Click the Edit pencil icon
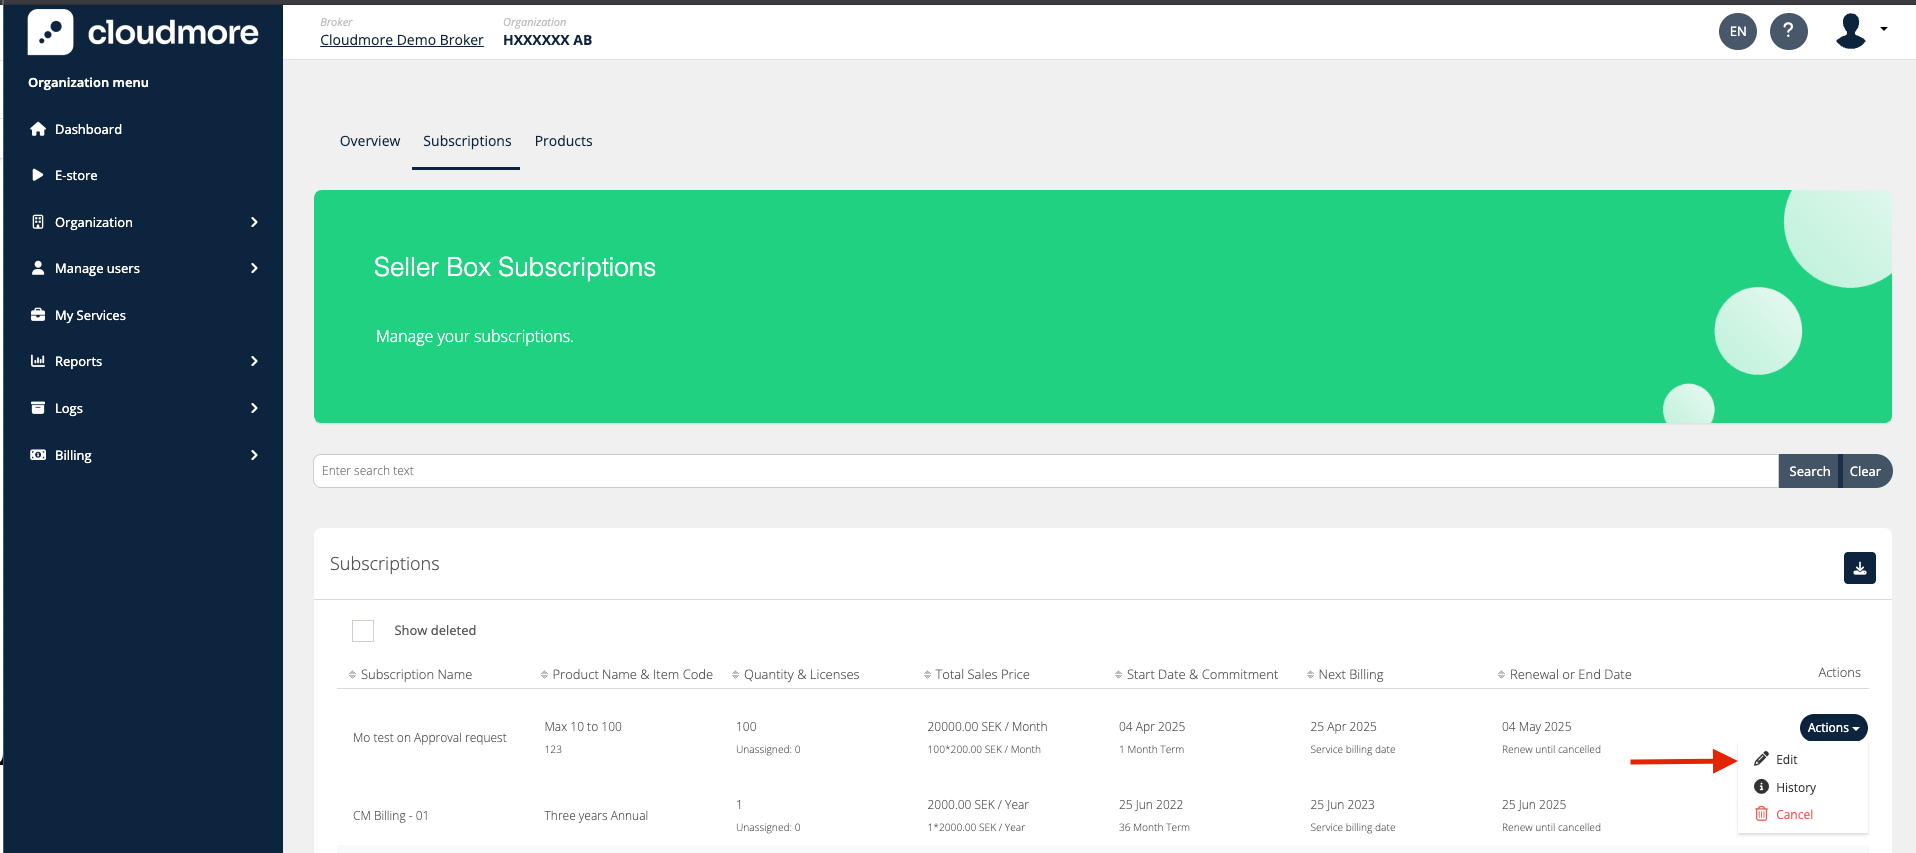This screenshot has height=853, width=1916. [1762, 759]
